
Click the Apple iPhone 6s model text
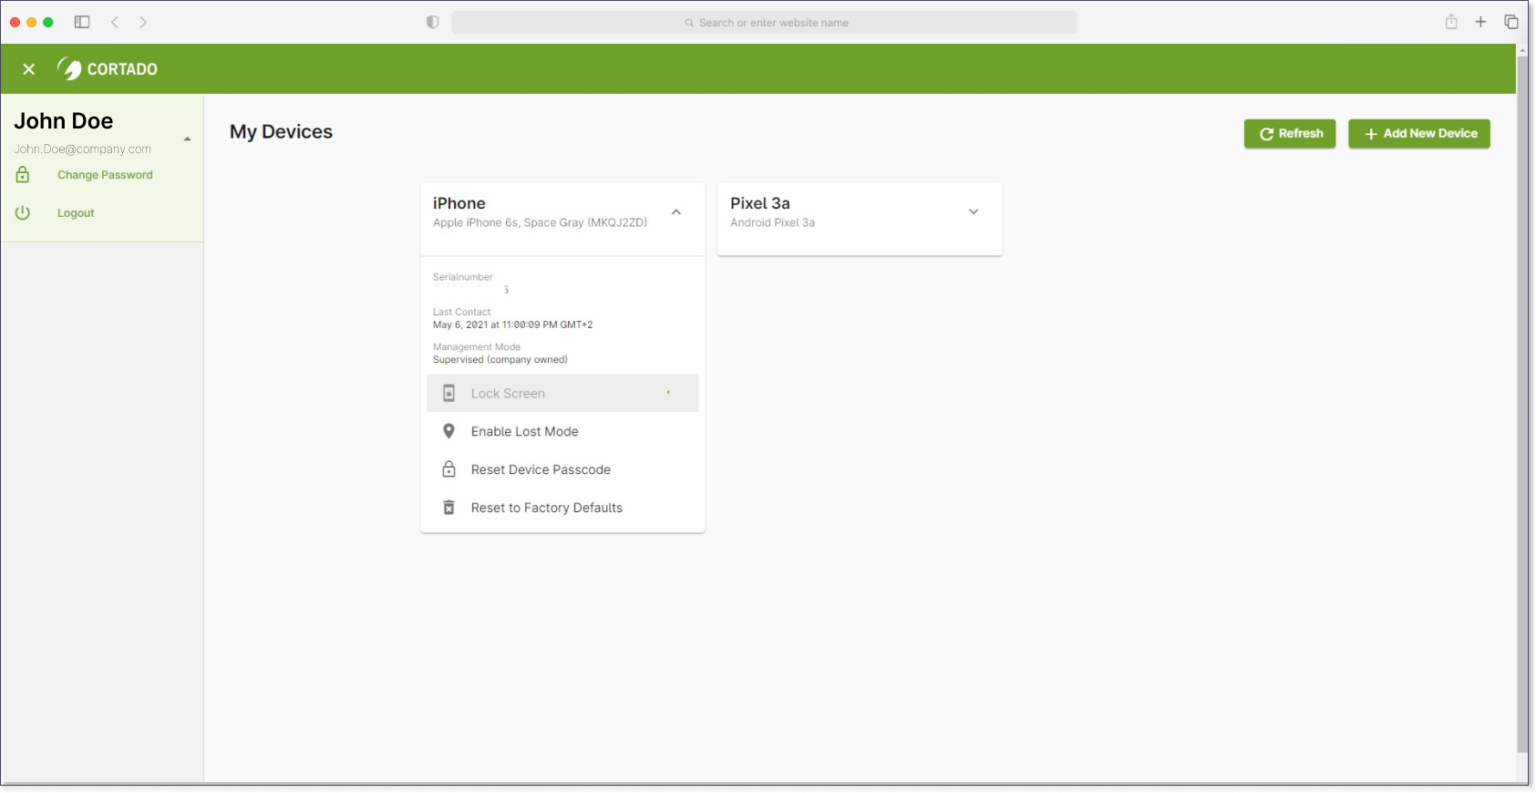click(x=540, y=223)
